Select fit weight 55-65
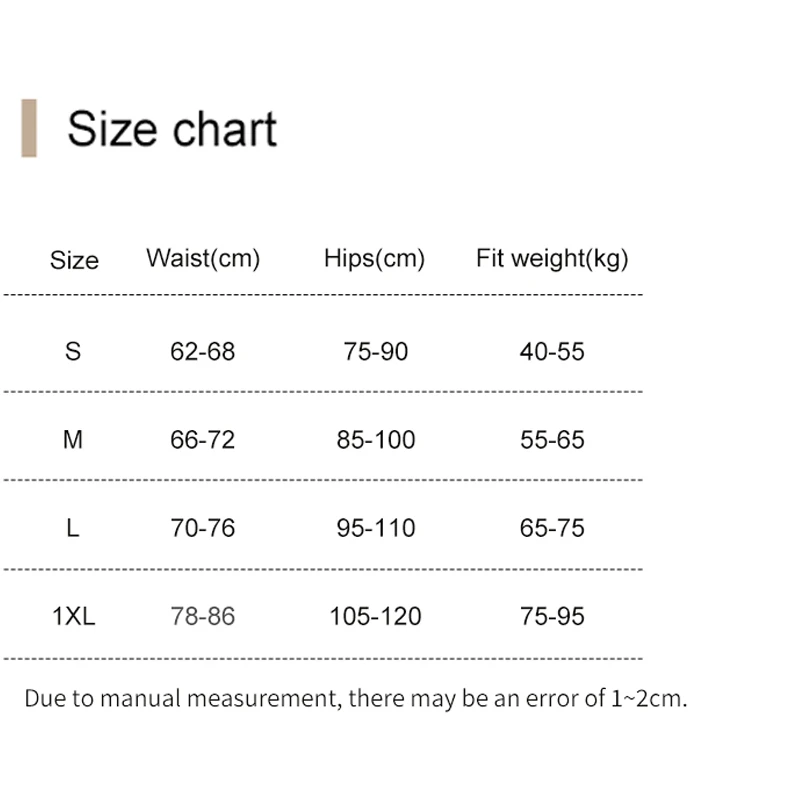The width and height of the screenshot is (800, 800). (552, 440)
